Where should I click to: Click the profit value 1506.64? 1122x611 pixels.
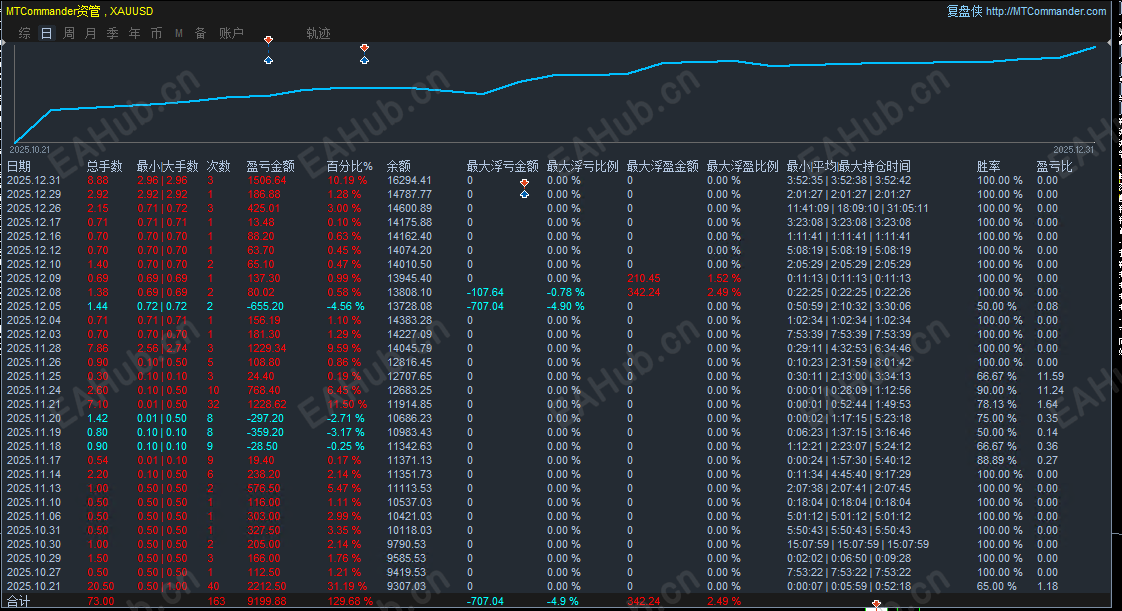pyautogui.click(x=267, y=180)
